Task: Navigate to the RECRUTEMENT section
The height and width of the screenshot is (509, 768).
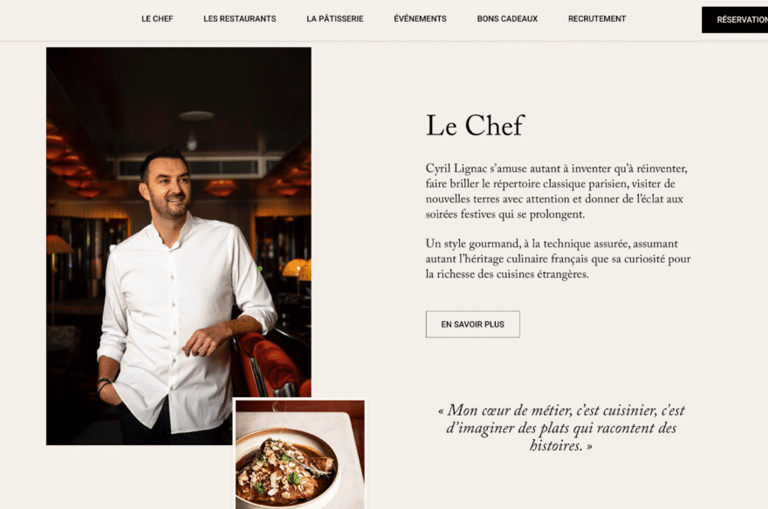Action: pyautogui.click(x=597, y=19)
